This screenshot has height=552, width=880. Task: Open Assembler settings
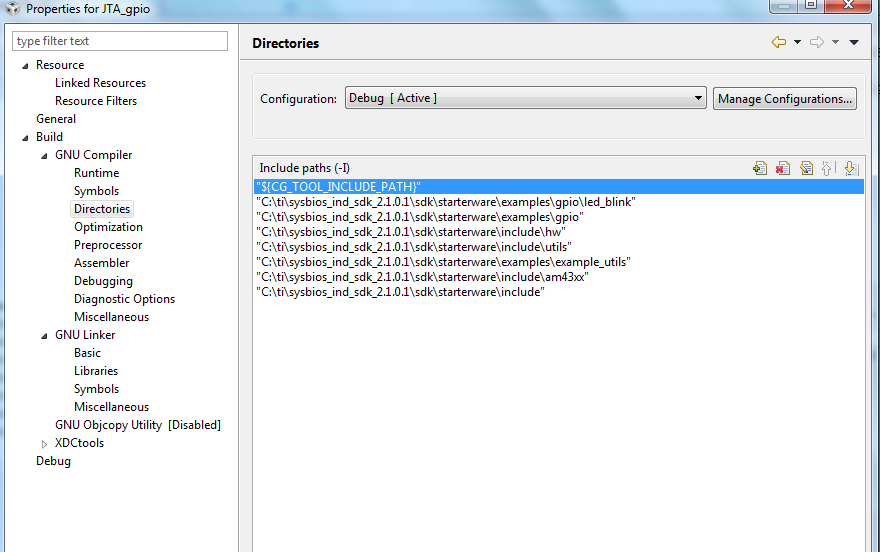click(102, 263)
